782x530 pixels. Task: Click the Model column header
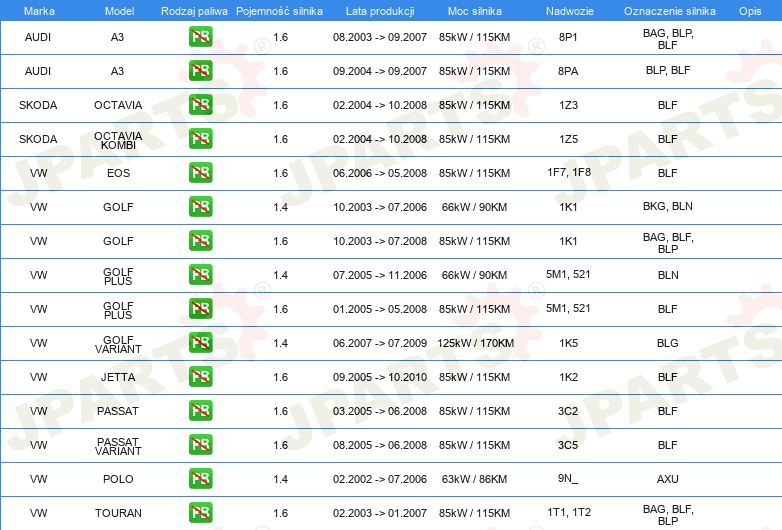[x=119, y=11]
